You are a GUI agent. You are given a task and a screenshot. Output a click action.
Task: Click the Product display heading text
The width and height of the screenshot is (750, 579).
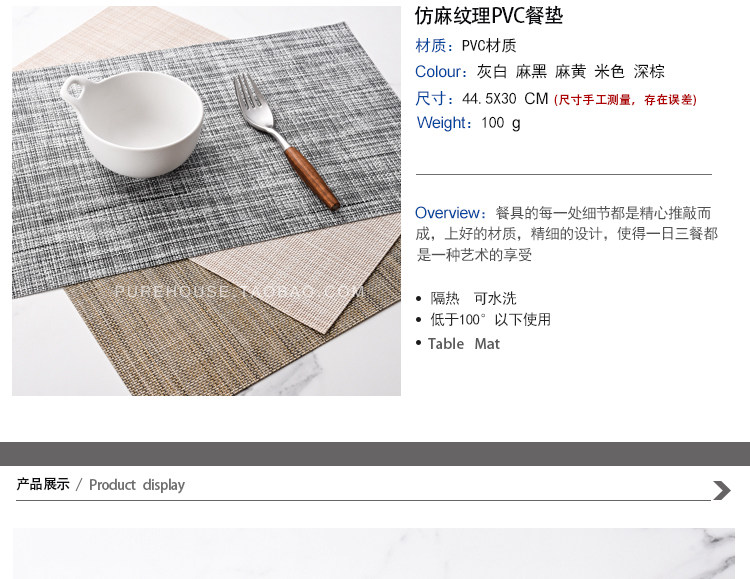point(137,485)
